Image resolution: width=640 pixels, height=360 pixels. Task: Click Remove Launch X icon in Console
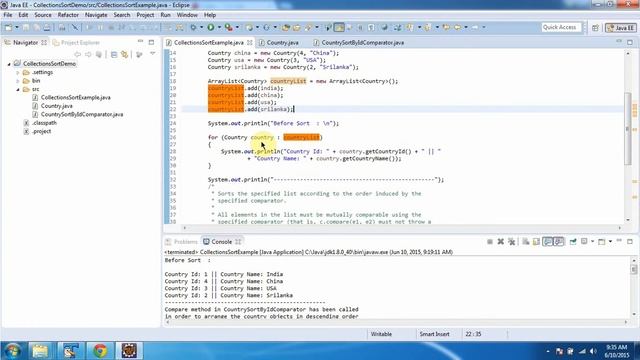[500, 242]
